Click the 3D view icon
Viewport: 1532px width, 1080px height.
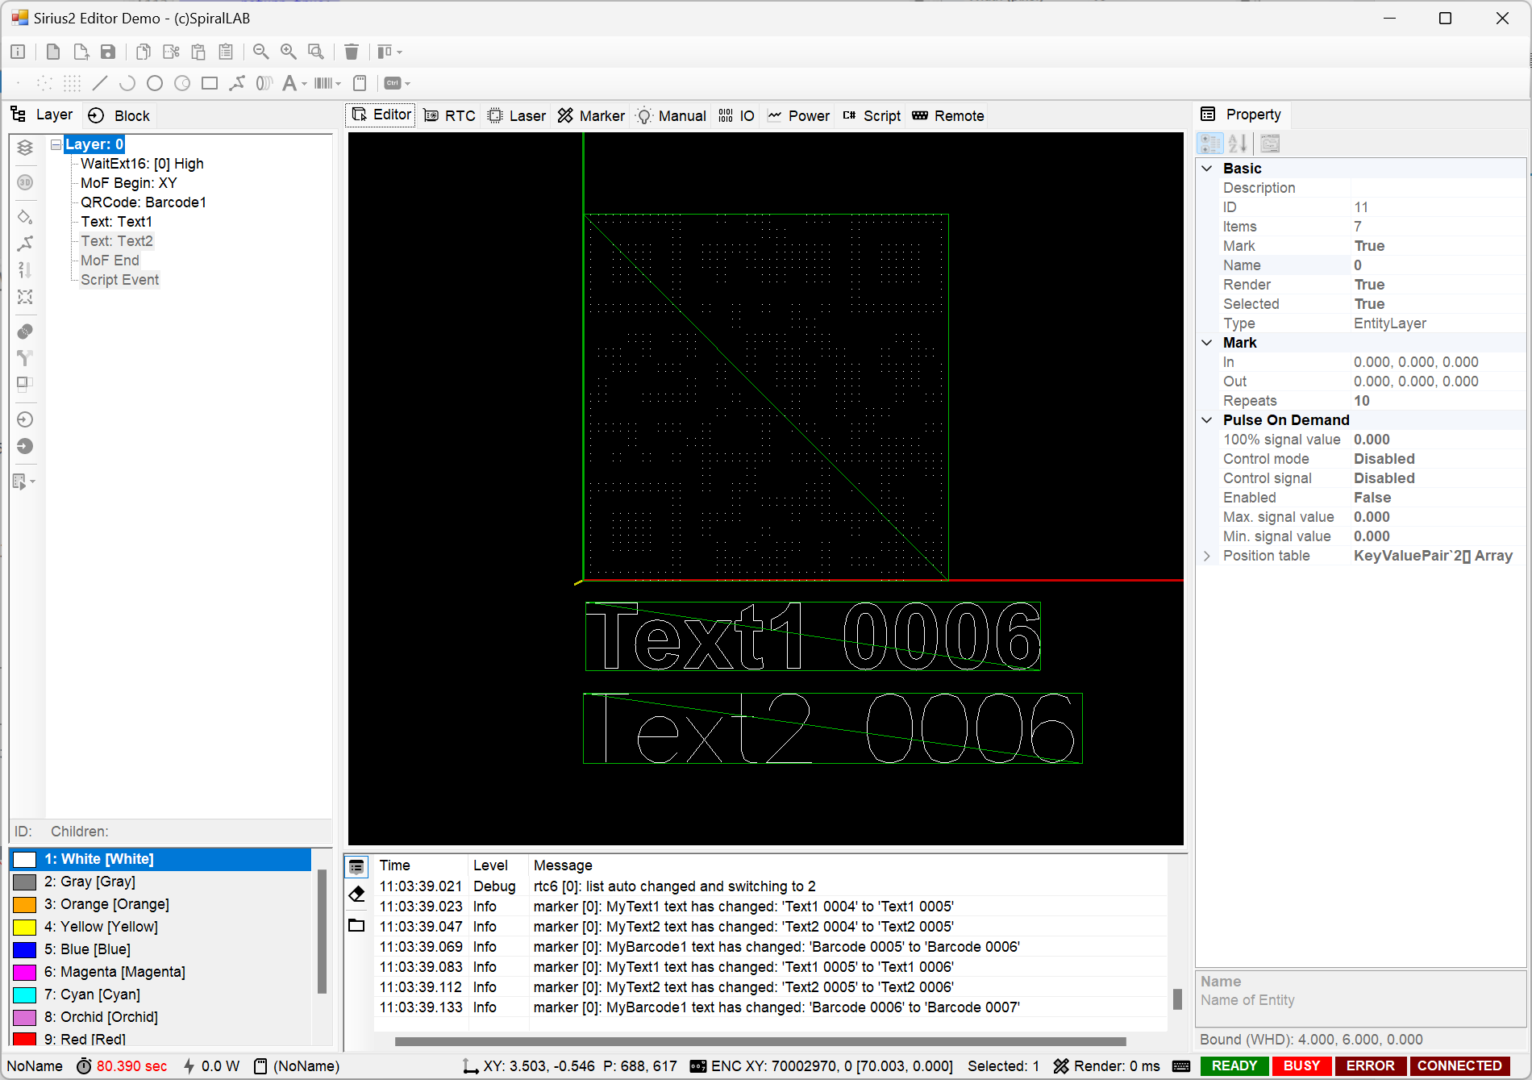point(25,182)
